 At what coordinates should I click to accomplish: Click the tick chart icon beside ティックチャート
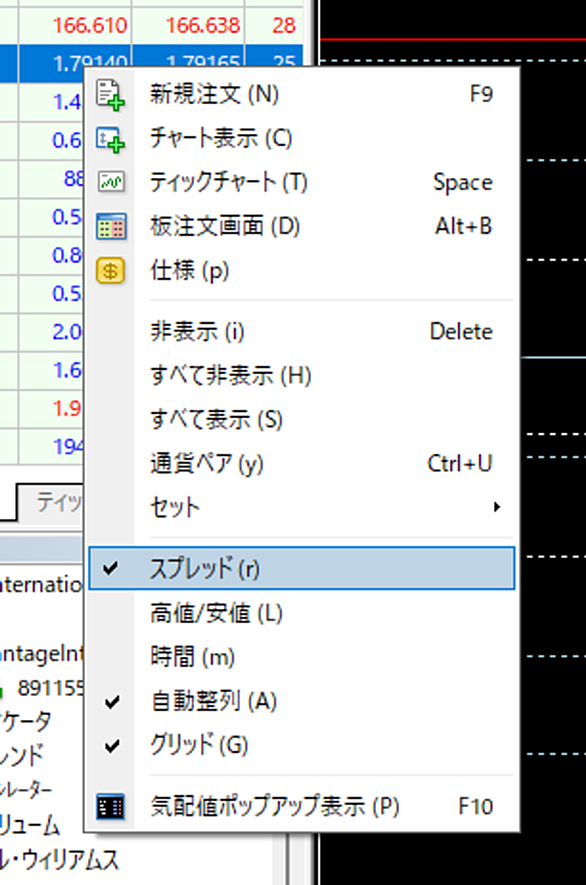(111, 182)
